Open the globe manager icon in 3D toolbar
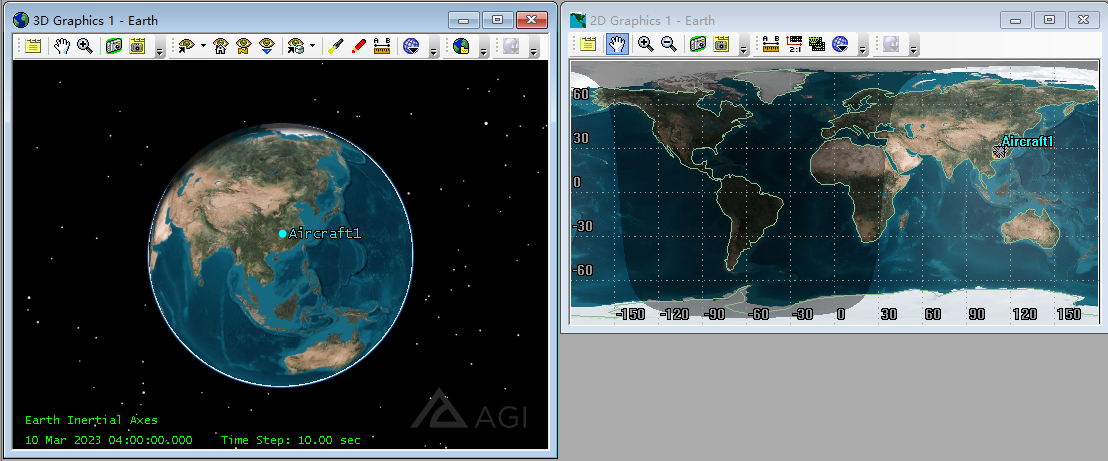1108x461 pixels. (x=411, y=47)
